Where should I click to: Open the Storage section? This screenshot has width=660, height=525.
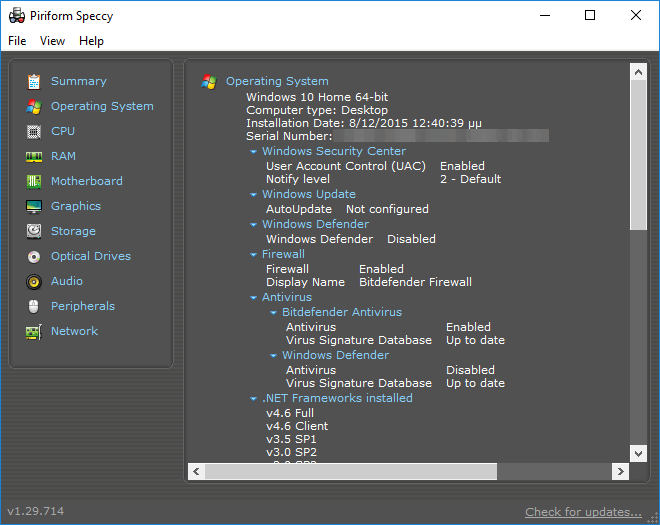pos(73,231)
